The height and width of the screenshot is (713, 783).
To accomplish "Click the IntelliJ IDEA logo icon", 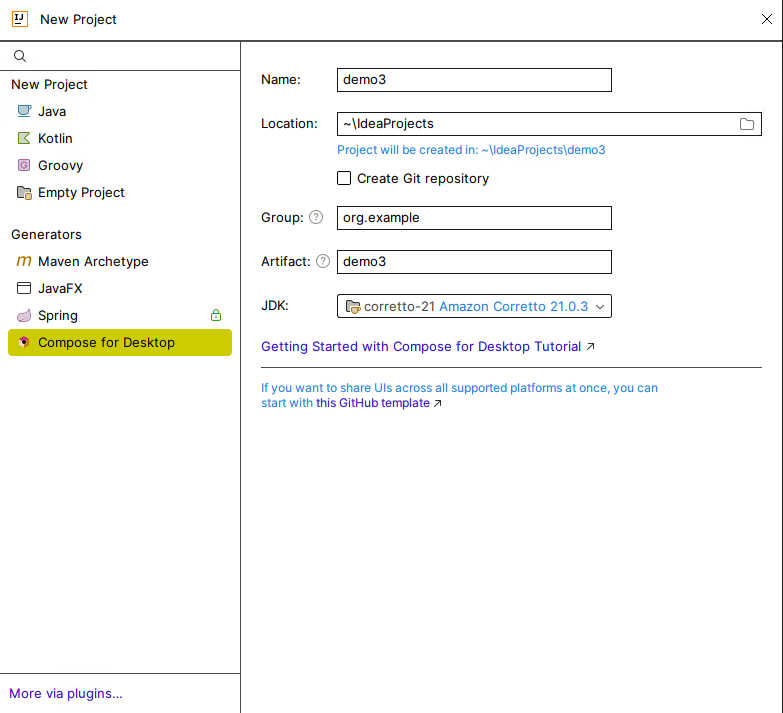I will [19, 19].
